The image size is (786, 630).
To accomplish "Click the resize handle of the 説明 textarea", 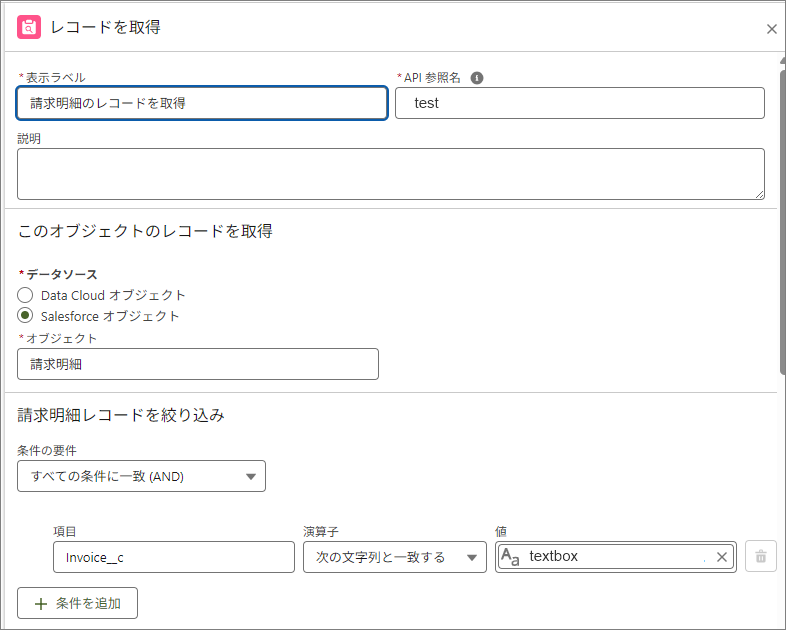I will coord(759,194).
